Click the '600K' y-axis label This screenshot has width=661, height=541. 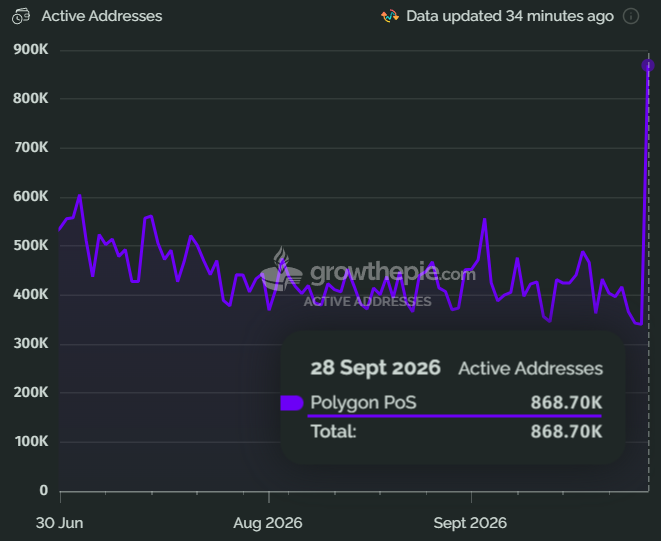coord(31,196)
